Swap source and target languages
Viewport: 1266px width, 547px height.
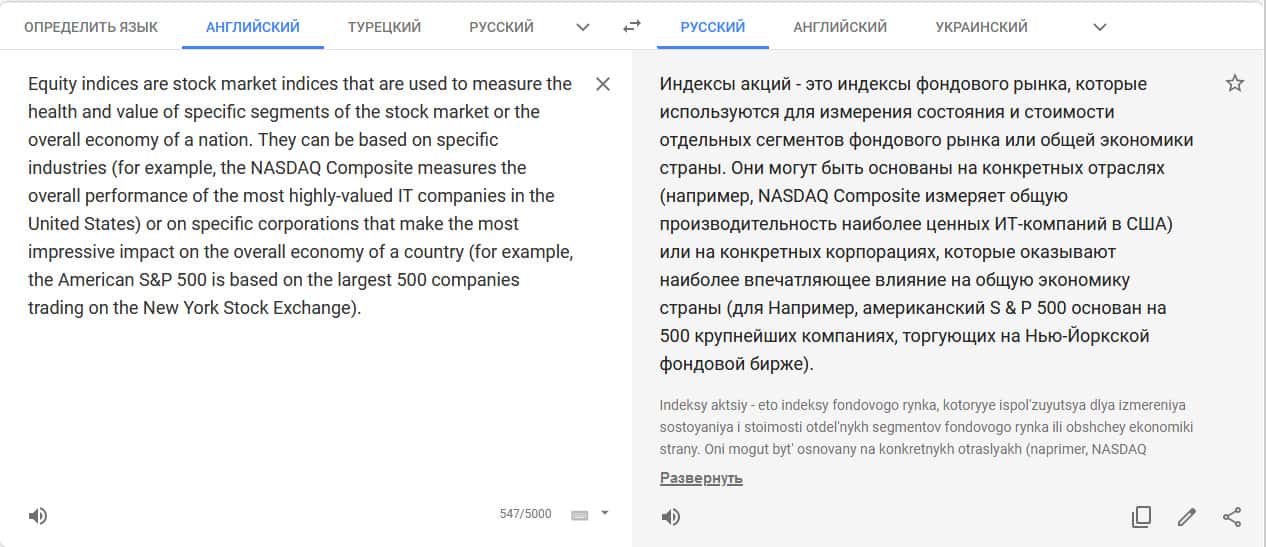coord(631,27)
